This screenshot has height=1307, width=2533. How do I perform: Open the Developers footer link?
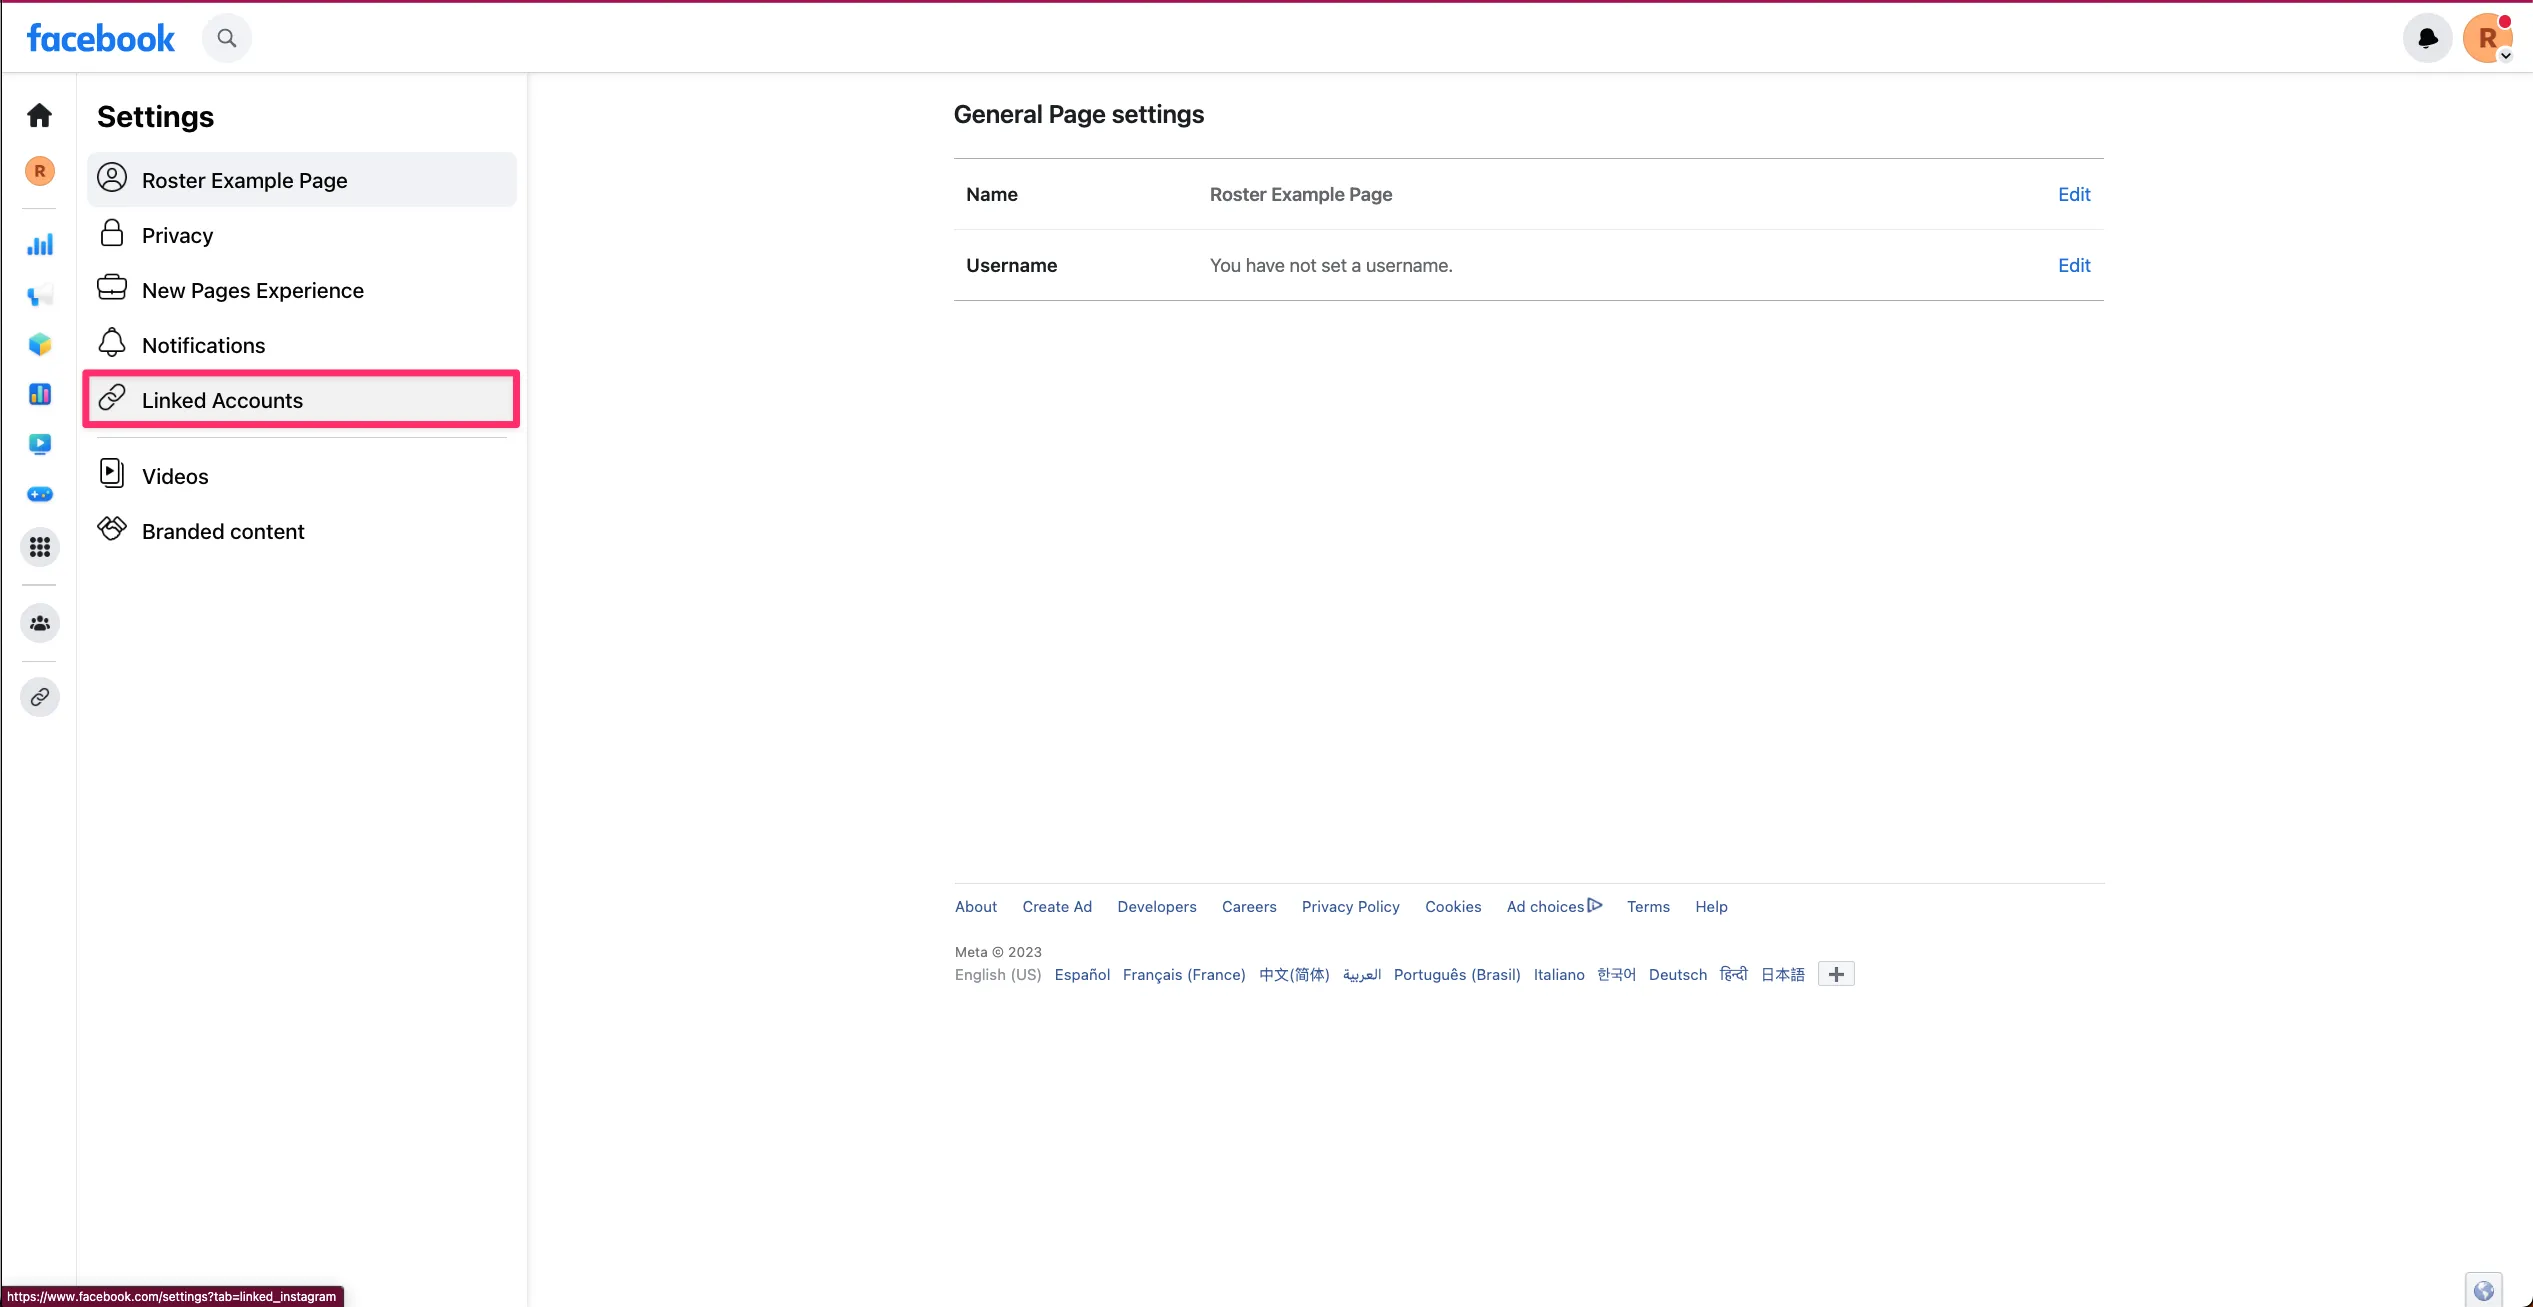tap(1156, 906)
